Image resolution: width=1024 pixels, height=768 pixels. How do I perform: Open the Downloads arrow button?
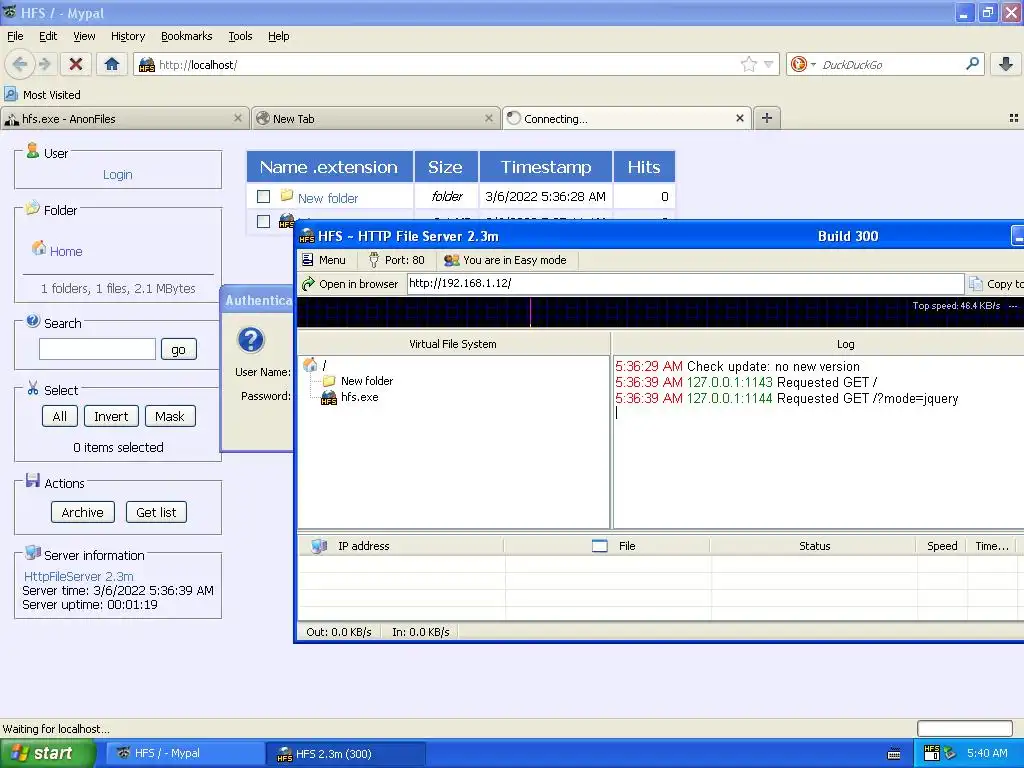[x=1006, y=64]
